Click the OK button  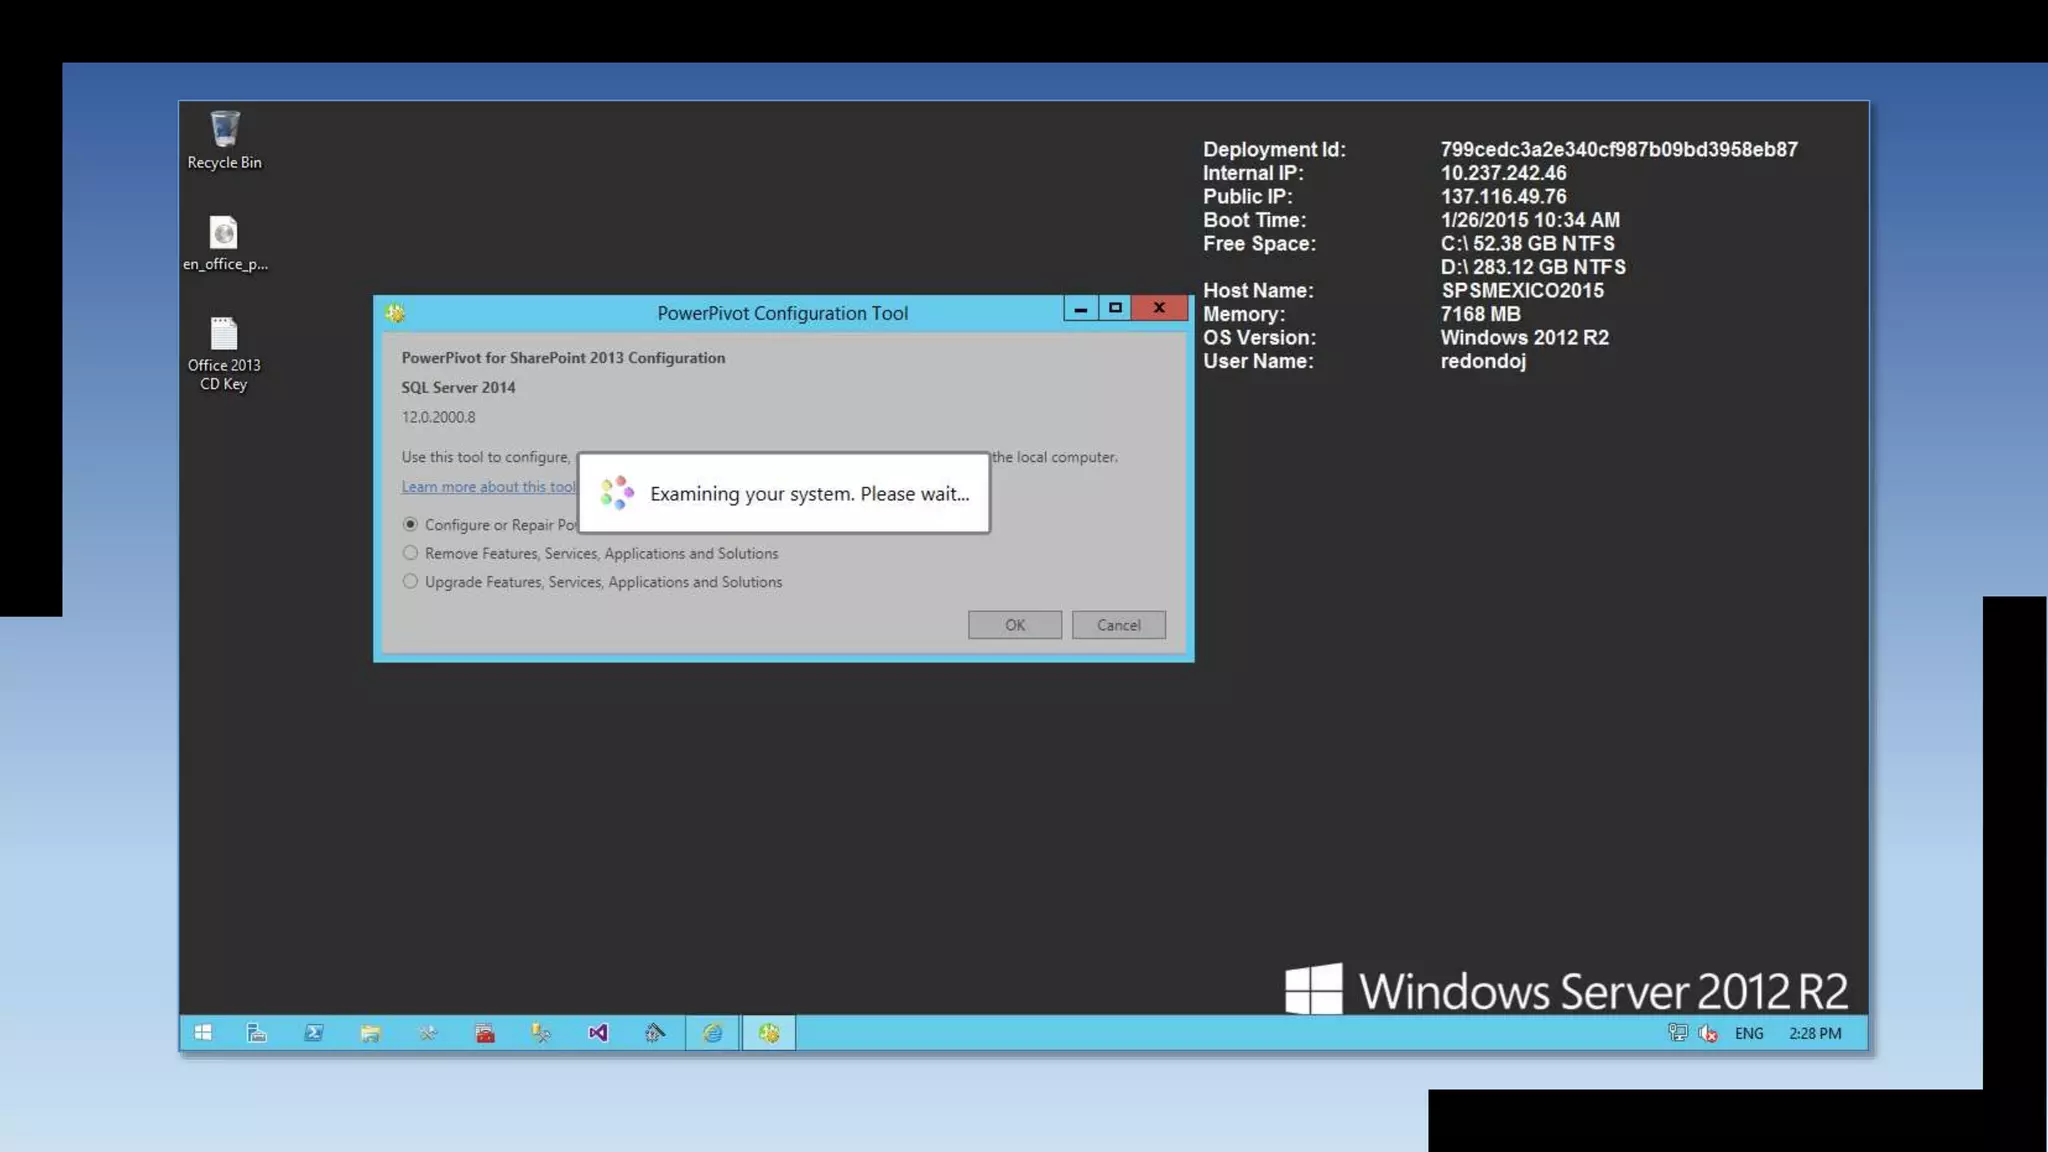pyautogui.click(x=1014, y=625)
